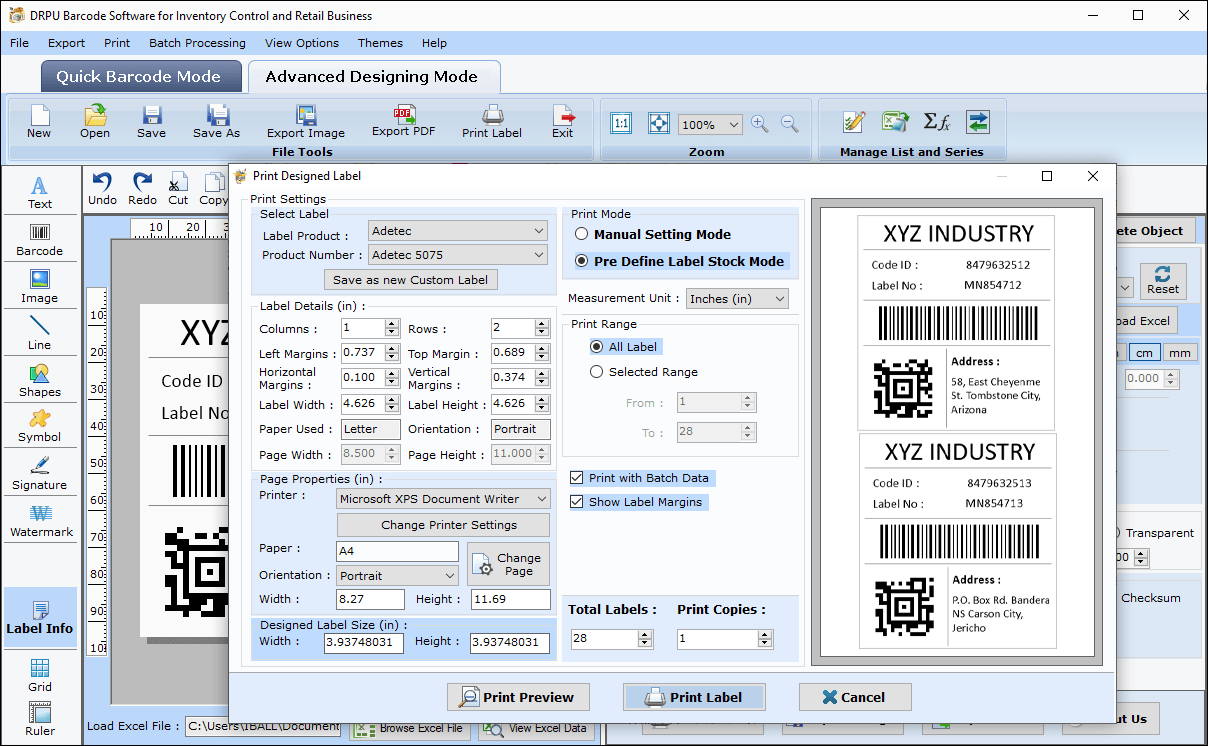Open the Label Product dropdown showing Adetec

click(458, 231)
